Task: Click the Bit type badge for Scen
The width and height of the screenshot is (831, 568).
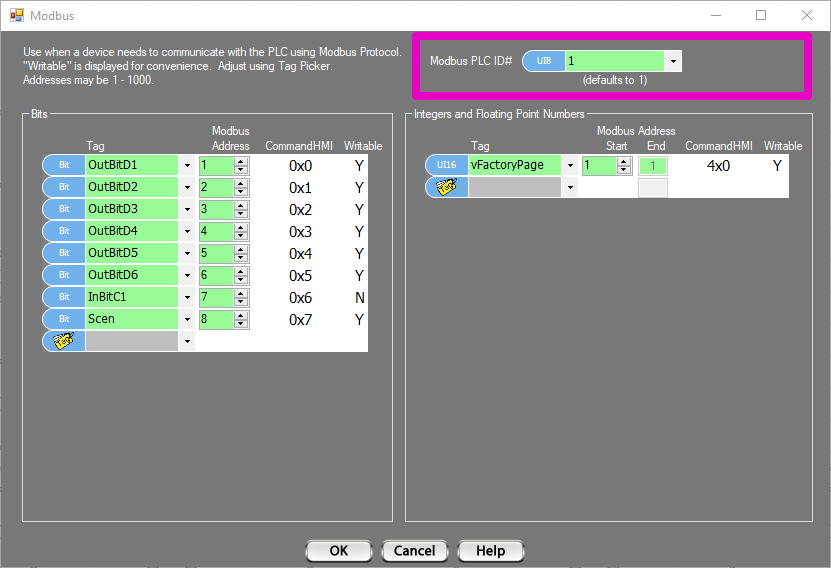Action: tap(63, 319)
